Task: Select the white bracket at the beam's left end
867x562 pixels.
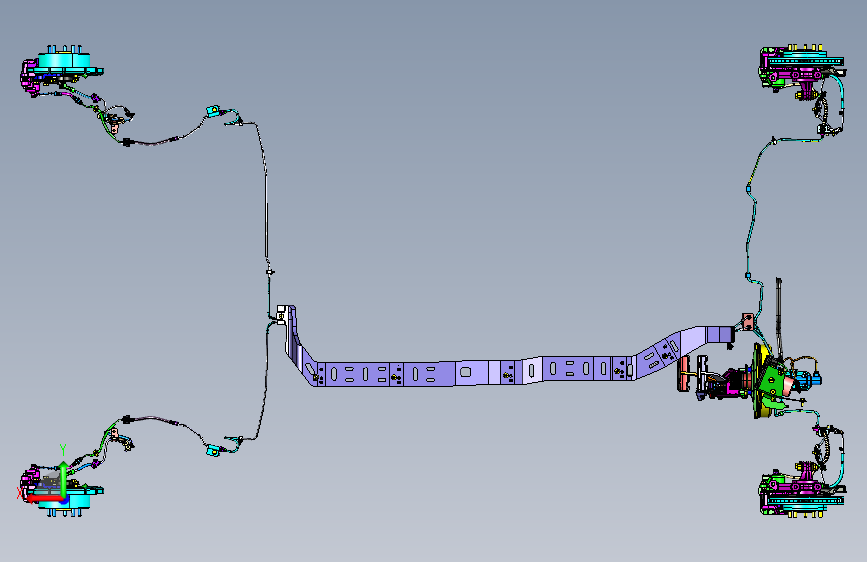Action: point(281,315)
